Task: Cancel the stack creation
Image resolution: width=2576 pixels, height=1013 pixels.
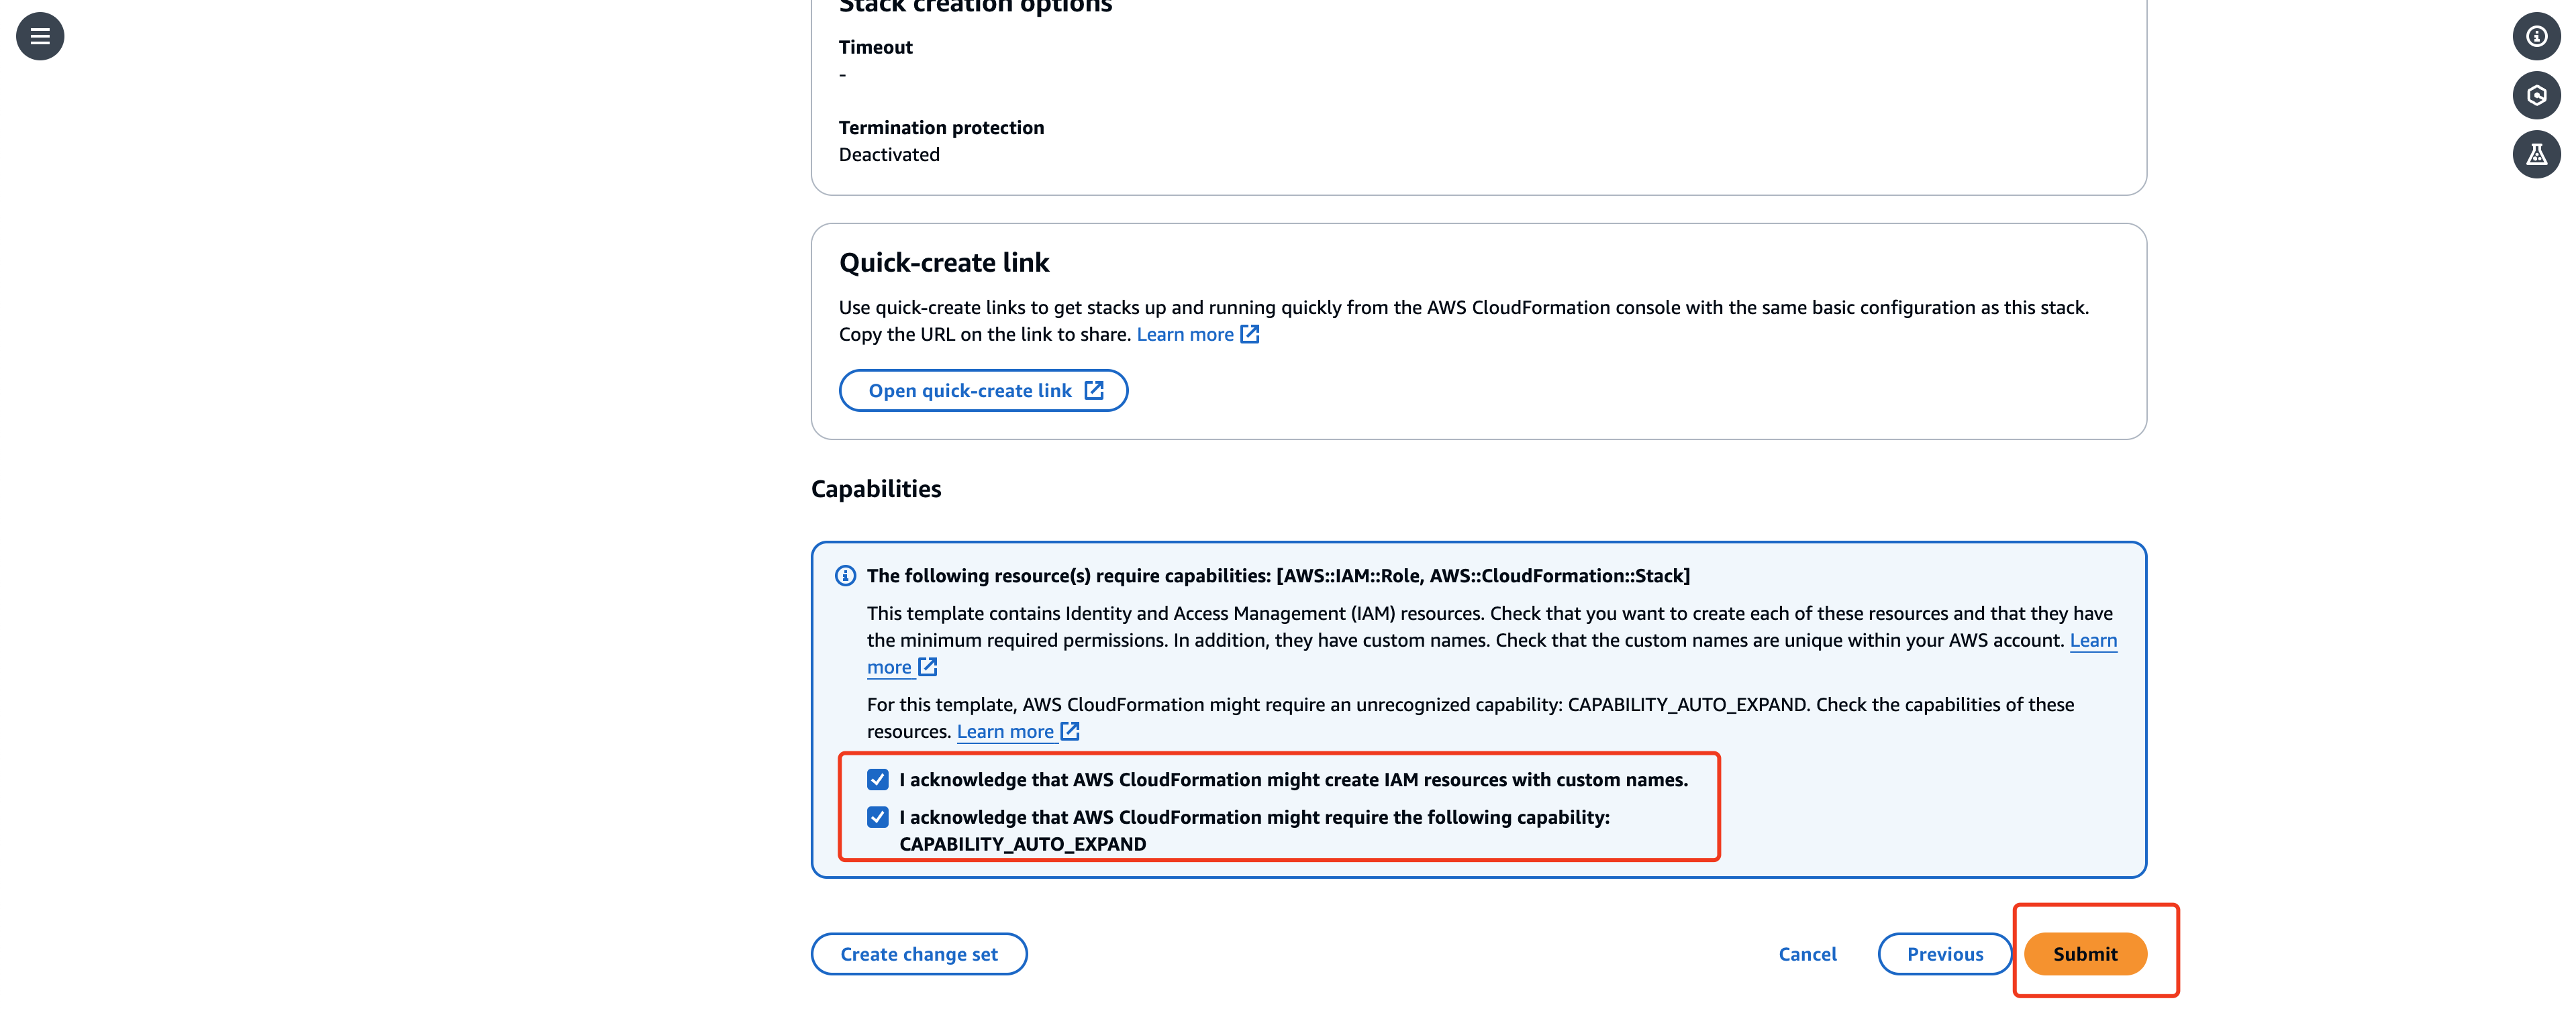Action: tap(1807, 953)
